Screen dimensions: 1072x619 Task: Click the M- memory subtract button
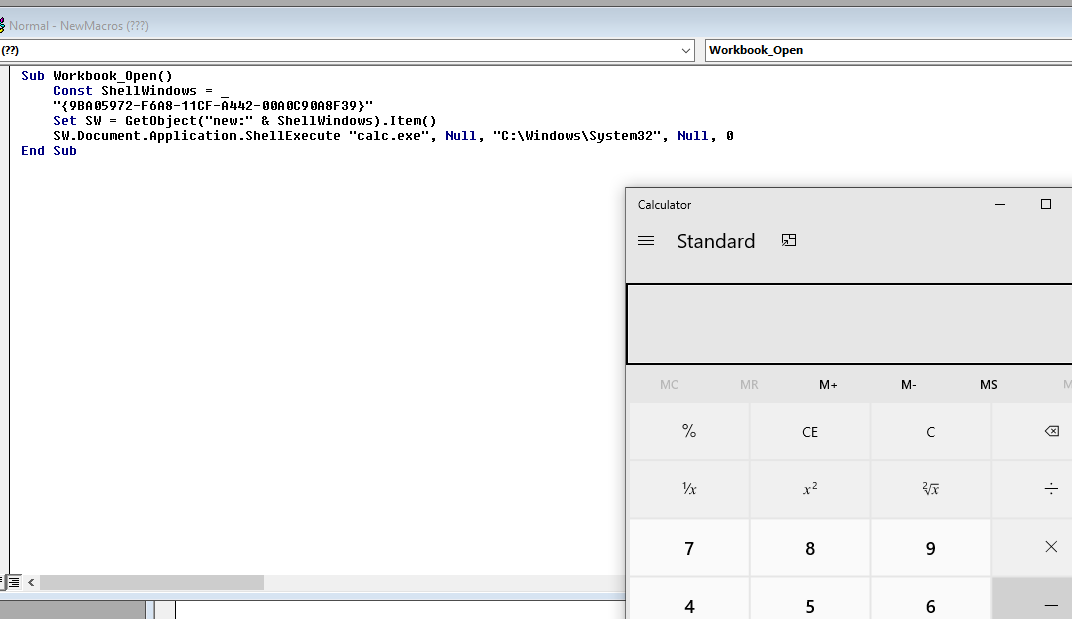point(908,384)
